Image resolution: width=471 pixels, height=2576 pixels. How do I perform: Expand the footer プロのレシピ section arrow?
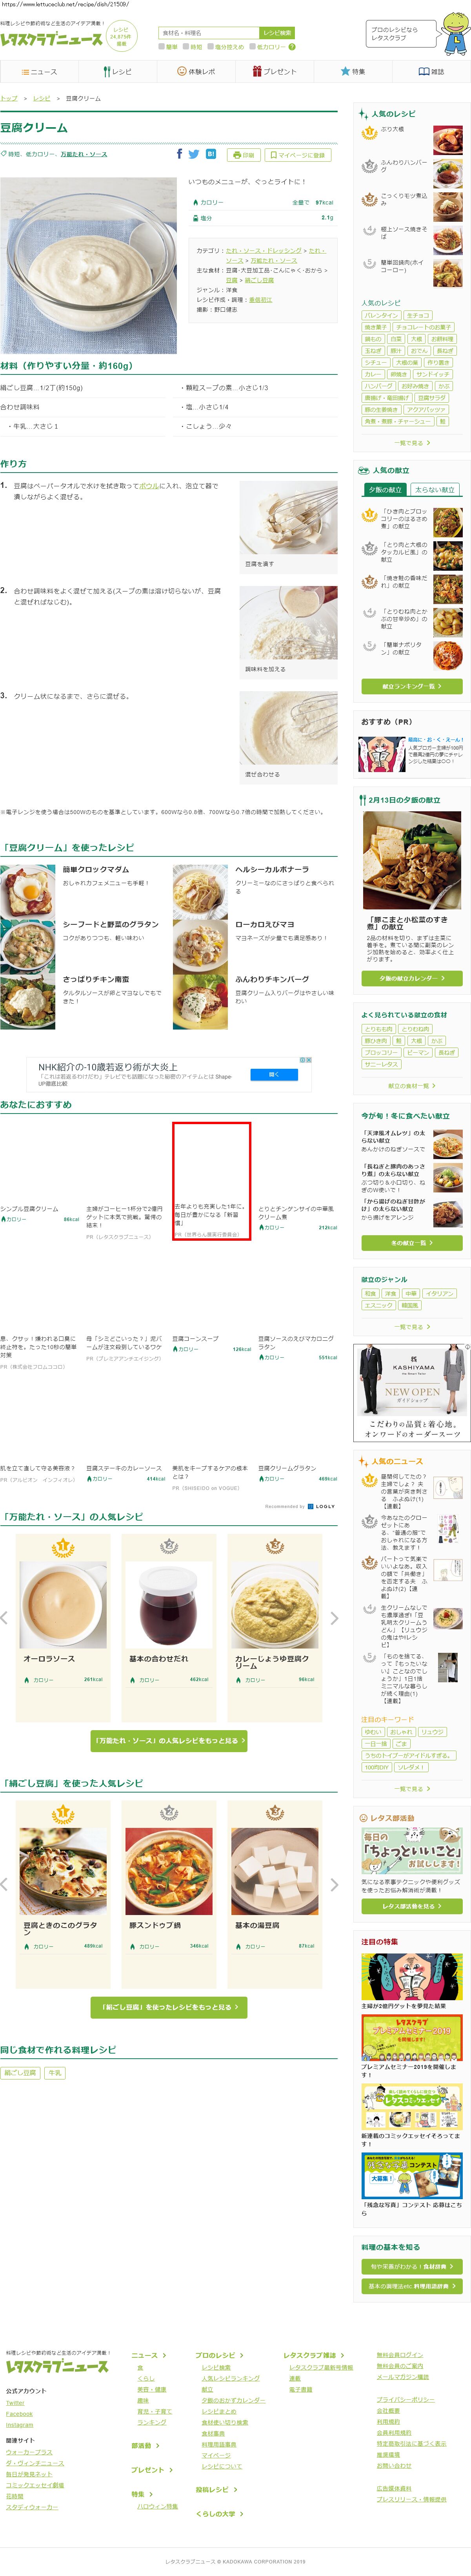coord(241,2355)
